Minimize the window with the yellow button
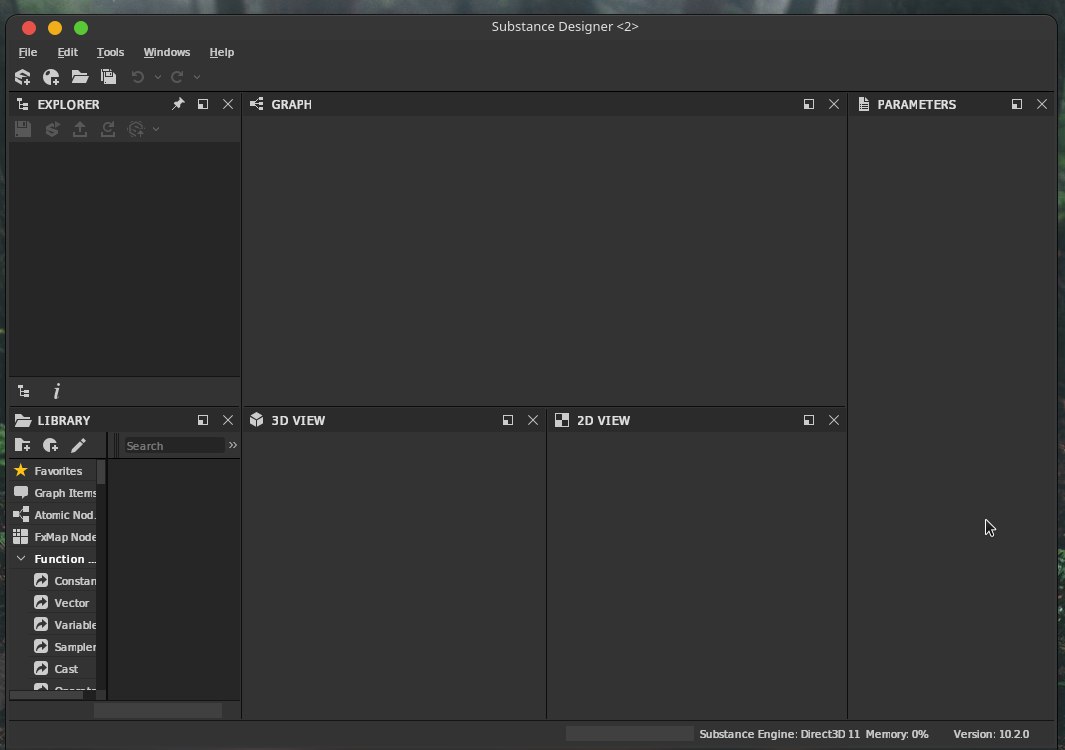The height and width of the screenshot is (750, 1065). point(55,28)
